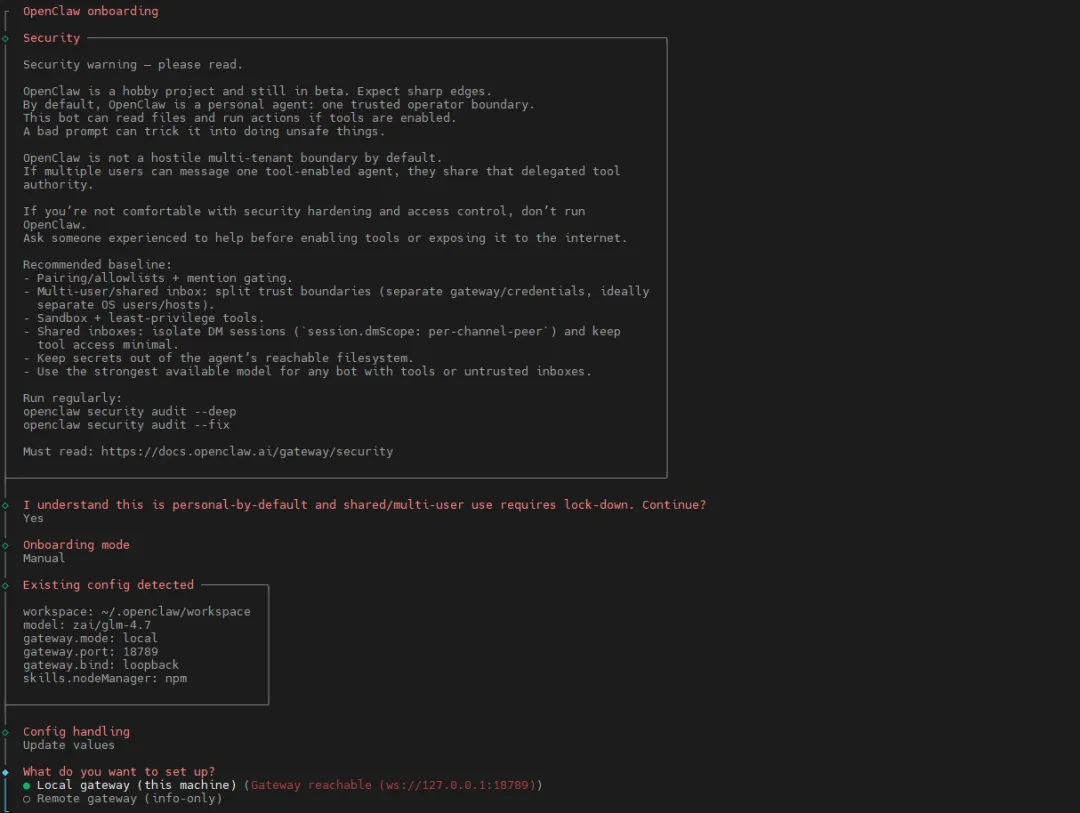Click 'By default, OpenClaw is a personal agent' line

(x=278, y=105)
